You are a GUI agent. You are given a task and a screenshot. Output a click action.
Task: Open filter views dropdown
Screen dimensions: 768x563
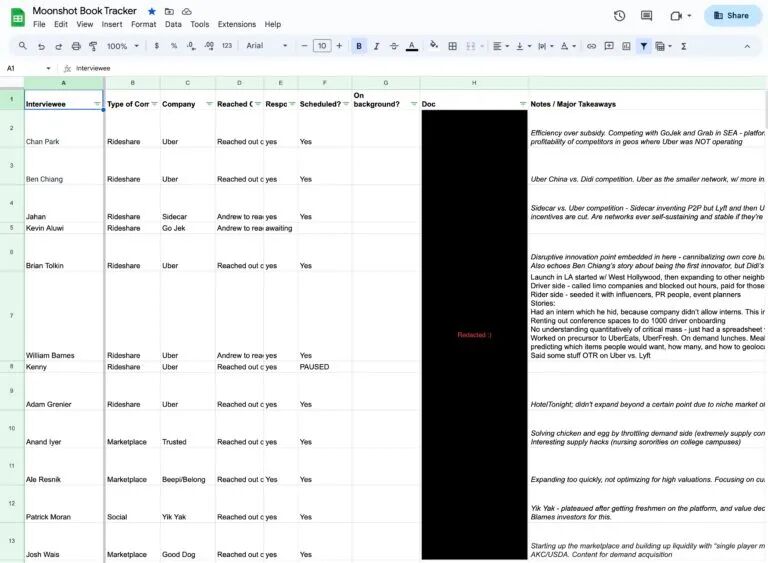pyautogui.click(x=663, y=46)
